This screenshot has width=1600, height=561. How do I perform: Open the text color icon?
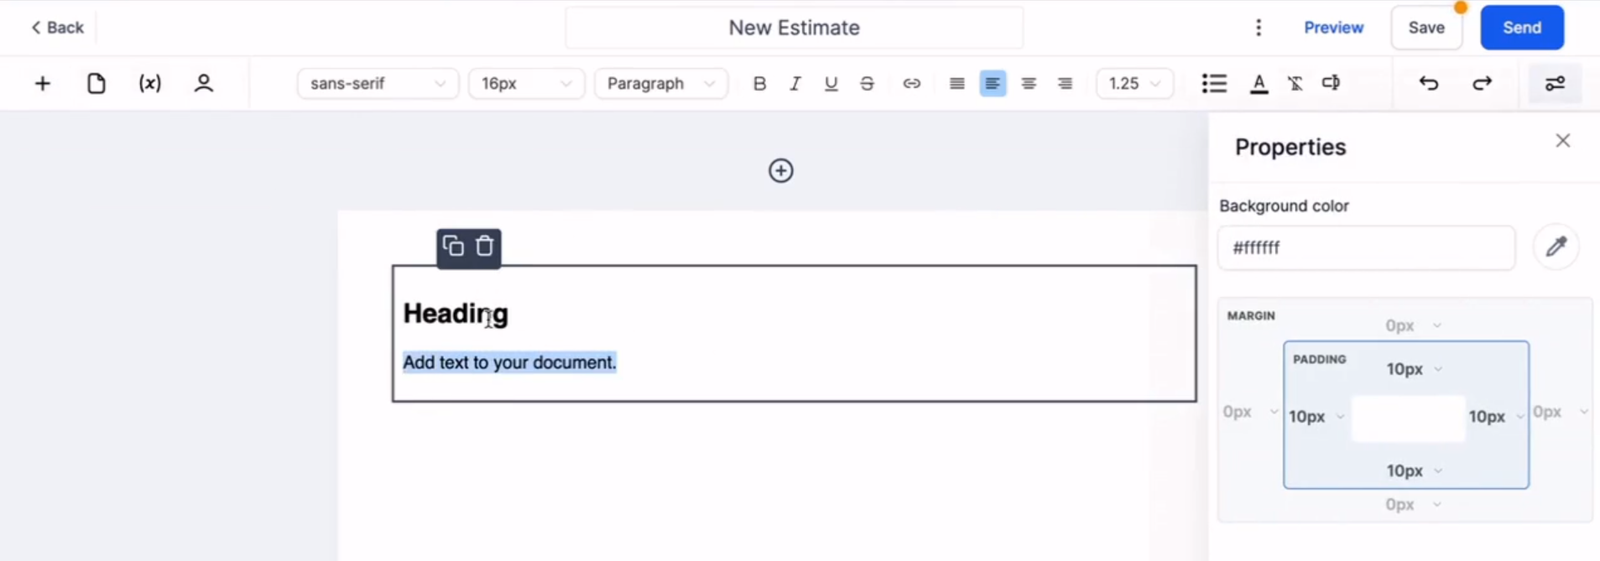pos(1259,84)
